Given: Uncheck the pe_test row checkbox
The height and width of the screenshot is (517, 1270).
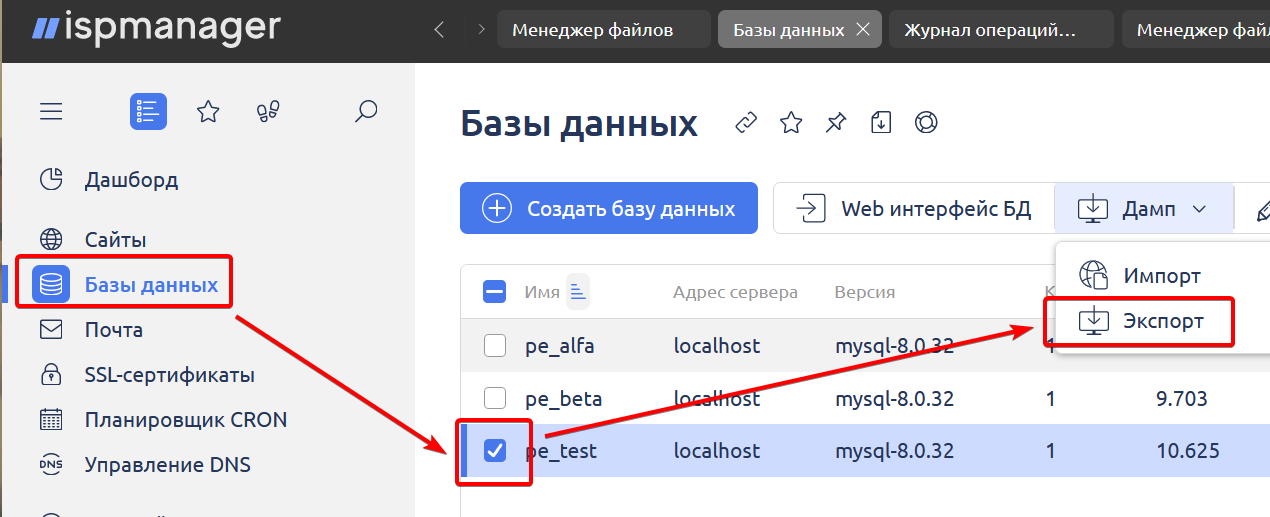Looking at the screenshot, I should pos(495,451).
